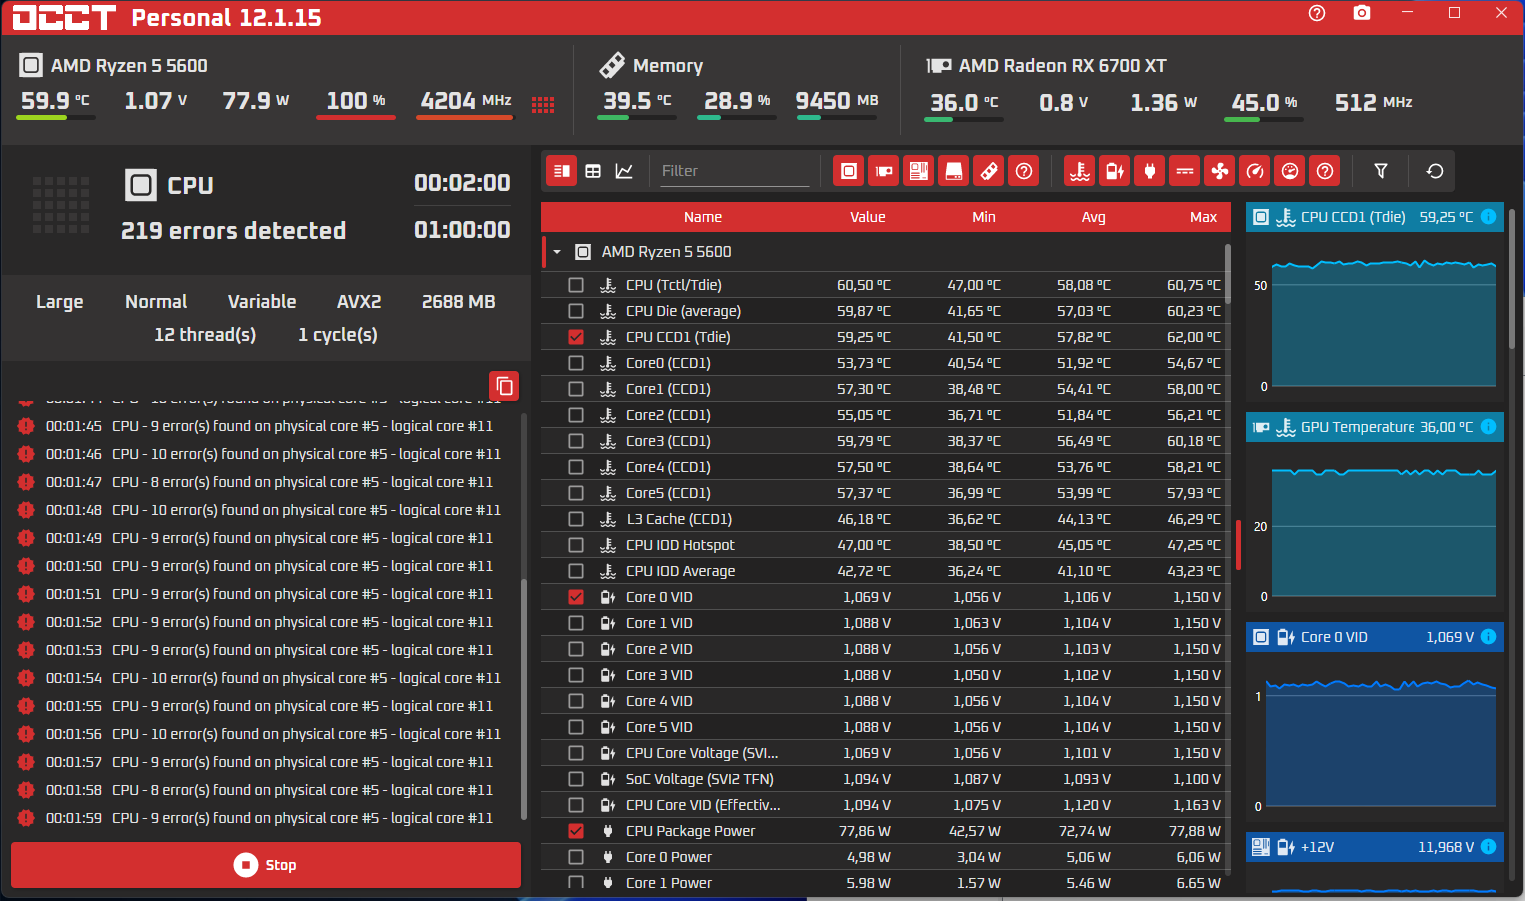Viewport: 1525px width, 901px height.
Task: Toggle the unknown sensor type filter
Action: [x=1325, y=171]
